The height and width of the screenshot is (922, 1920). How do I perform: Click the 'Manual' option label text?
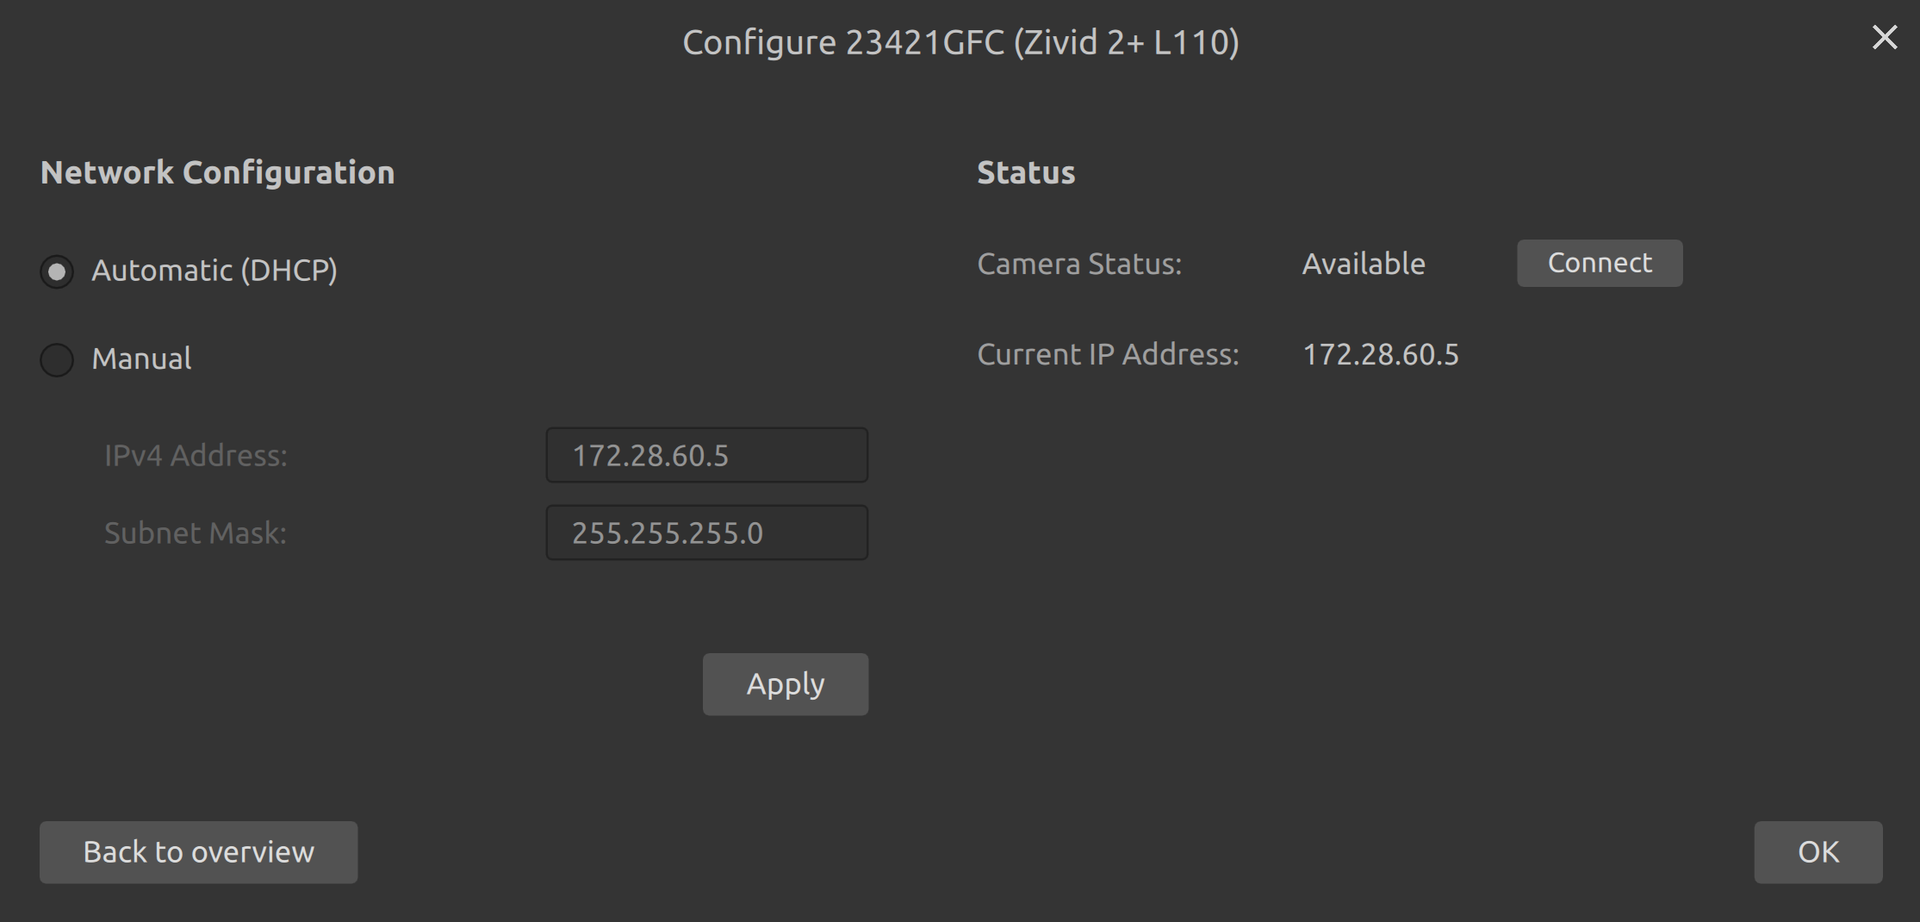click(141, 359)
